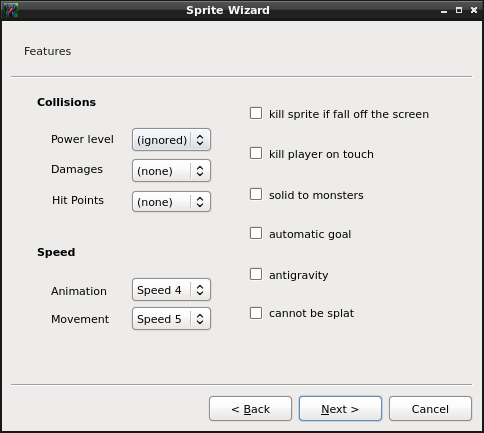Click the Features page heading
The image size is (484, 433).
47,51
